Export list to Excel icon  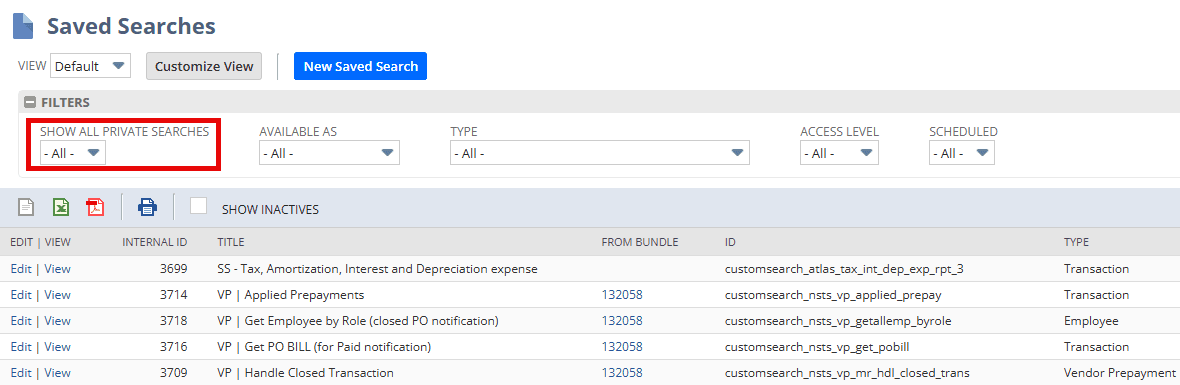pyautogui.click(x=61, y=207)
